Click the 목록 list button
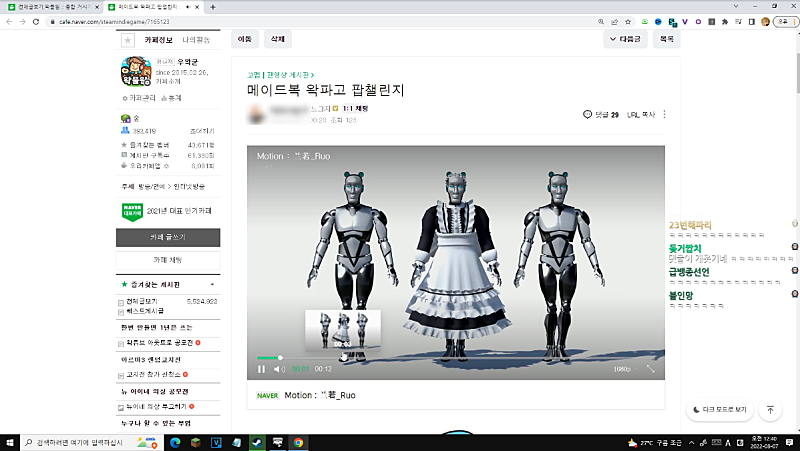800x451 pixels. [x=666, y=39]
